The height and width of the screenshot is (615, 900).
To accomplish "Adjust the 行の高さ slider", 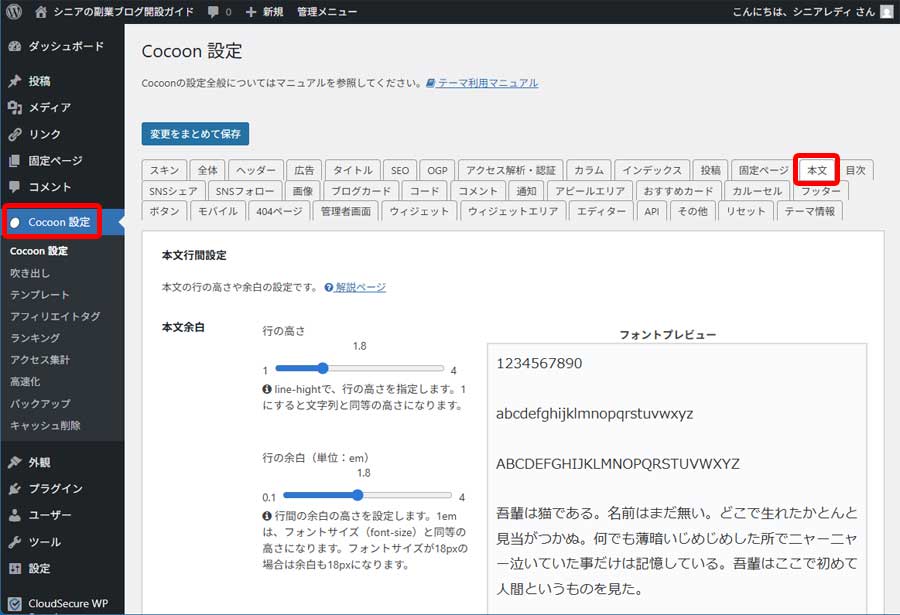I will [322, 367].
